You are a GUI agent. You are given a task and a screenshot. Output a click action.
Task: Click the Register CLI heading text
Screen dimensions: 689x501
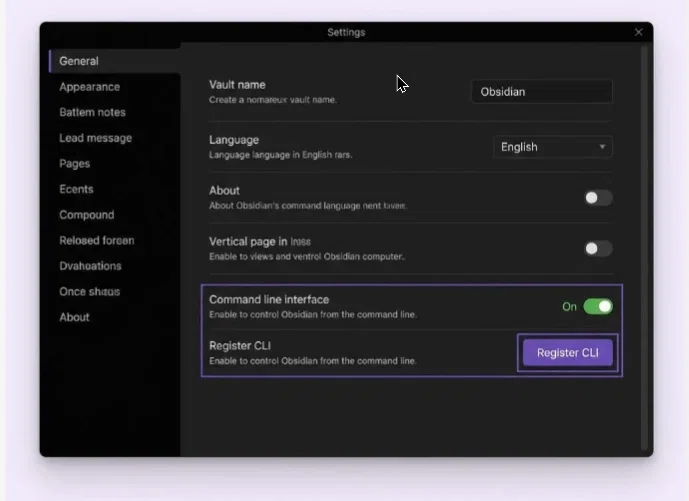(240, 346)
